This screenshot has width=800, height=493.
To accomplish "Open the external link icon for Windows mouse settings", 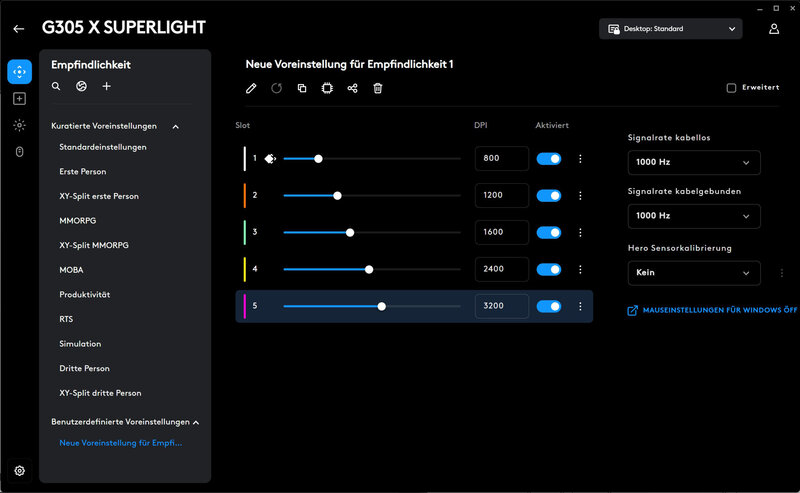I will (x=632, y=310).
